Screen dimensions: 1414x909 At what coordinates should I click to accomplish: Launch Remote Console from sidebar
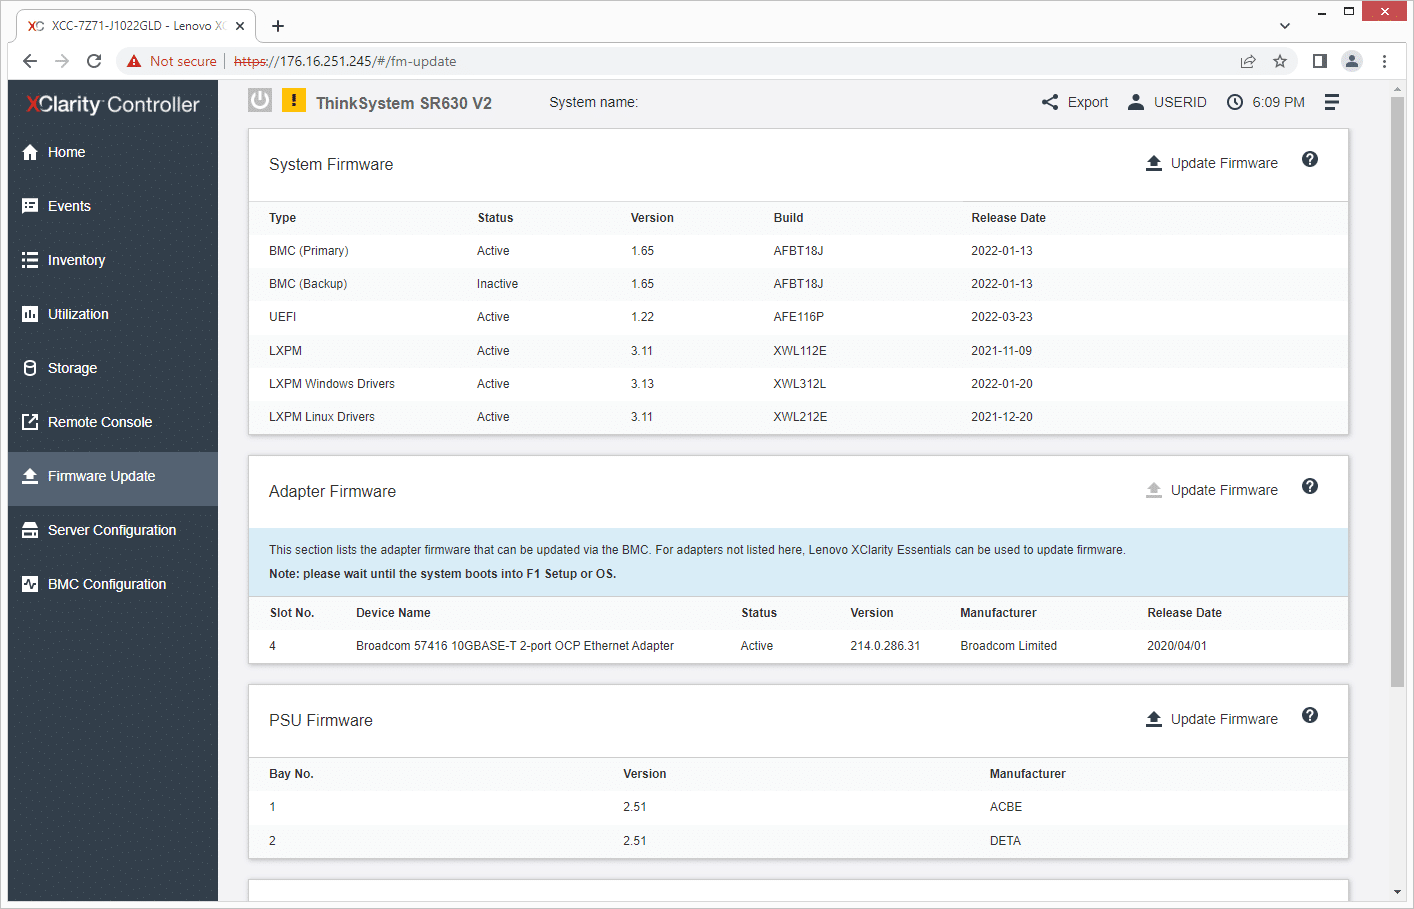[x=113, y=422]
